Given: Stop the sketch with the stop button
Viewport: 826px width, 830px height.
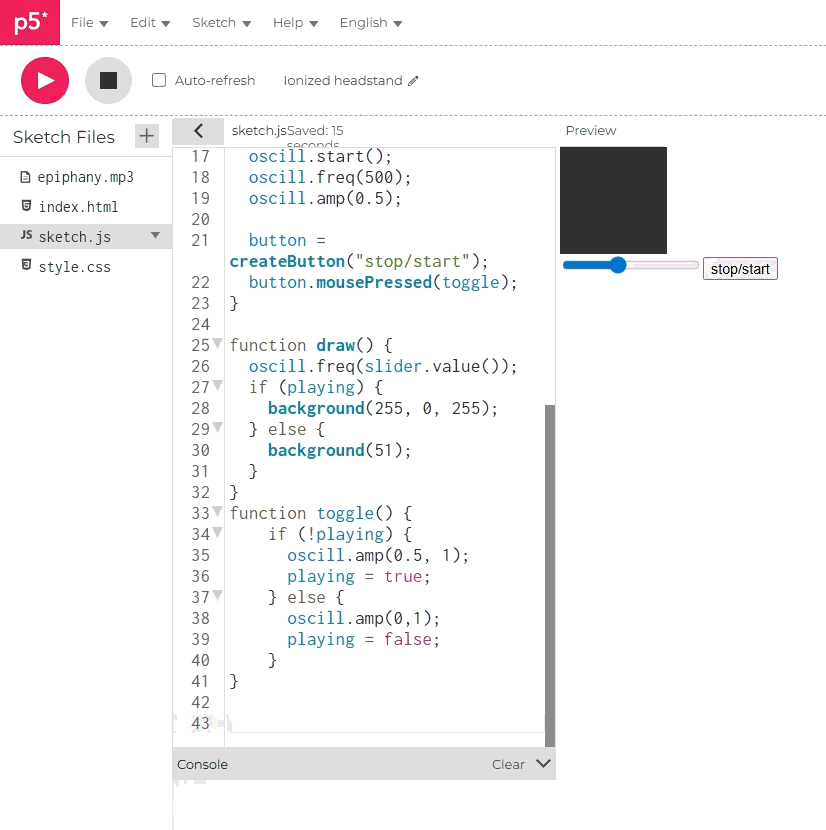Looking at the screenshot, I should 109,80.
